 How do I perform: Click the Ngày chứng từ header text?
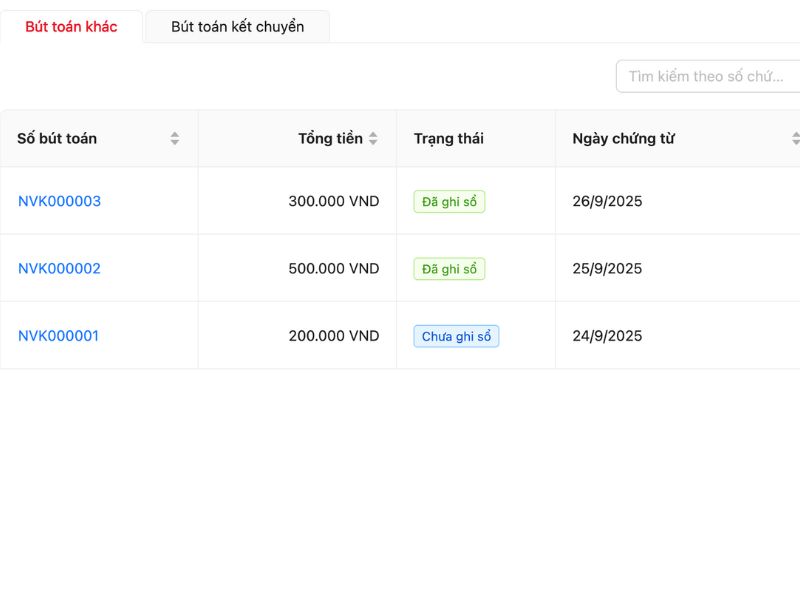[623, 139]
